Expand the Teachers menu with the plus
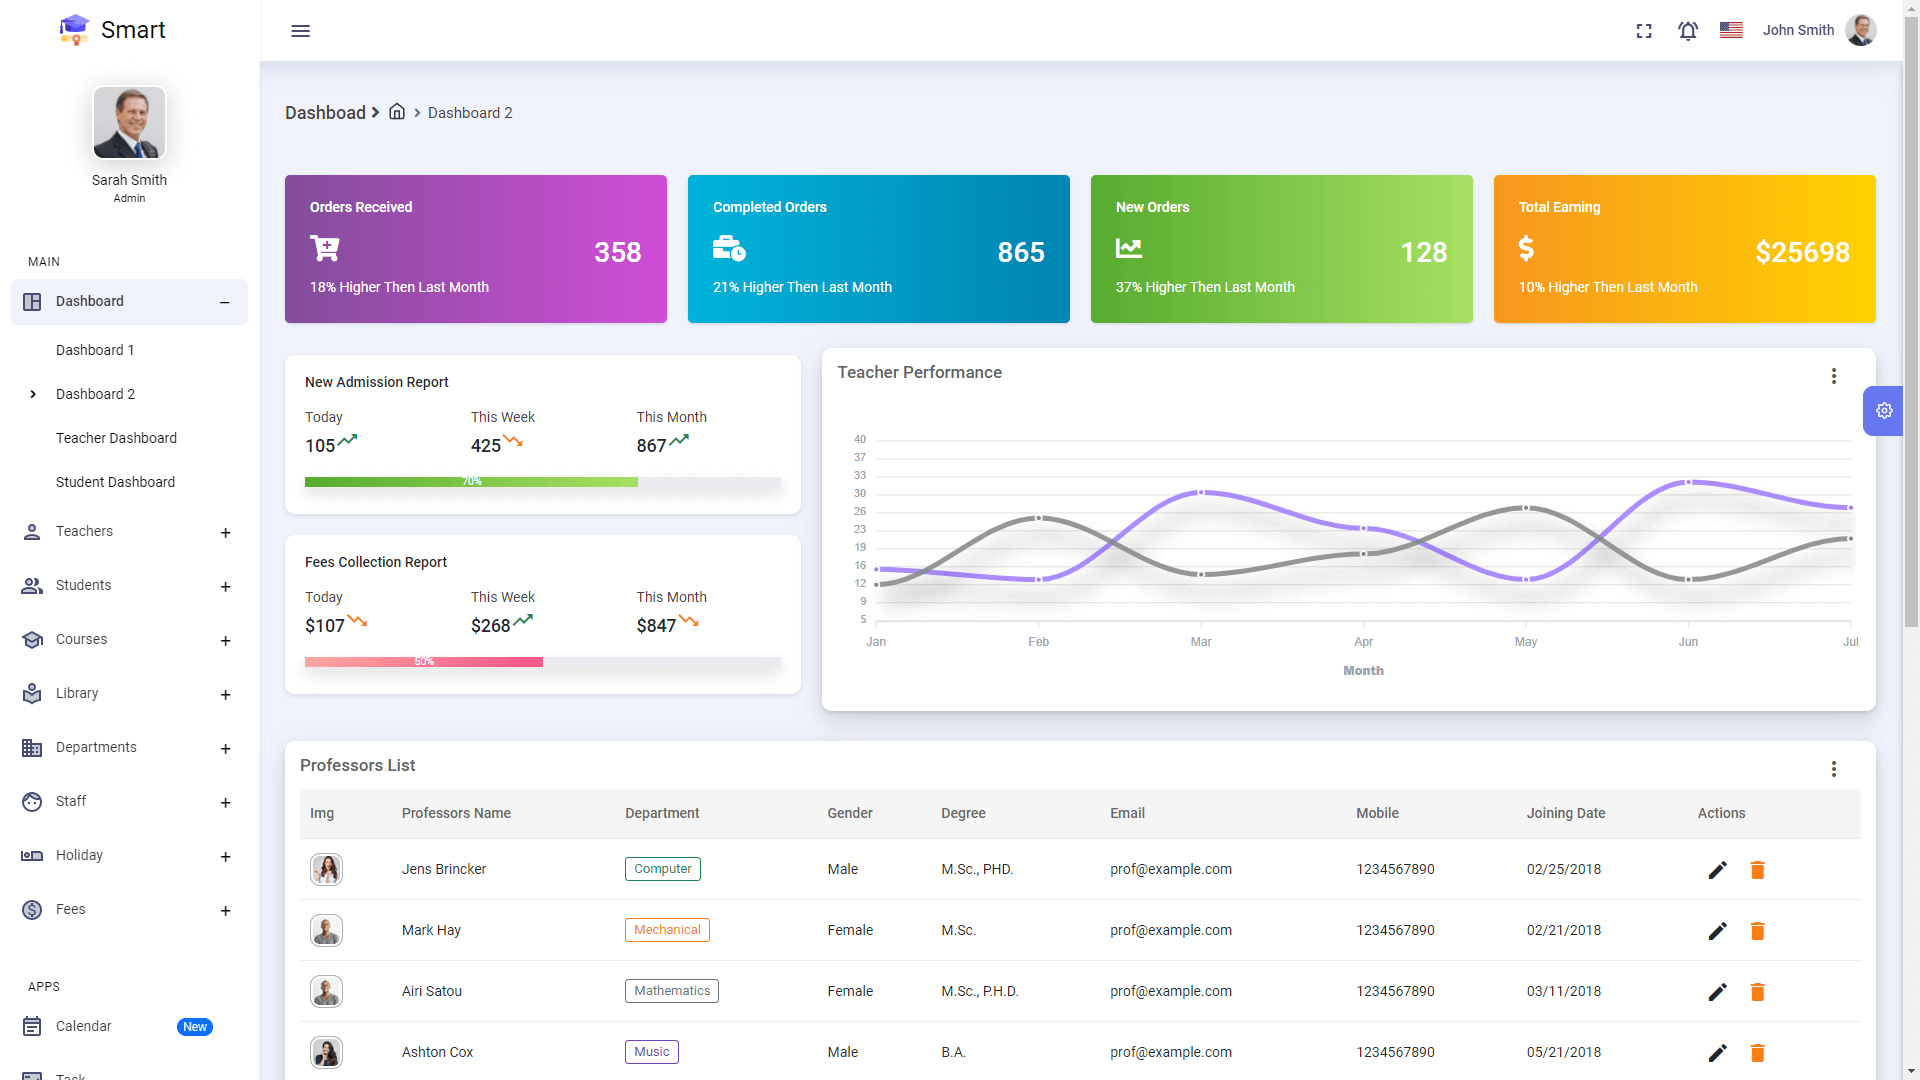Image resolution: width=1920 pixels, height=1080 pixels. coord(226,533)
